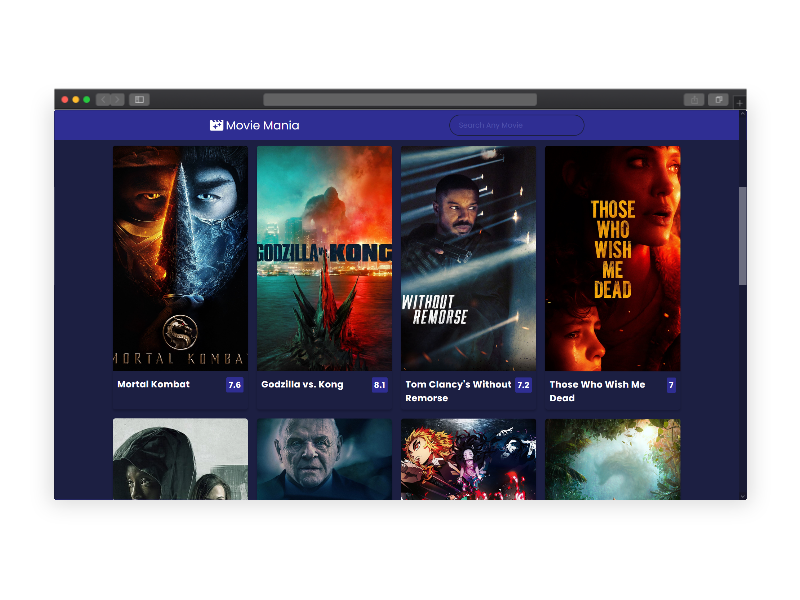Click the 7.6 rating badge
Image resolution: width=800 pixels, height=600 pixels.
pyautogui.click(x=235, y=385)
